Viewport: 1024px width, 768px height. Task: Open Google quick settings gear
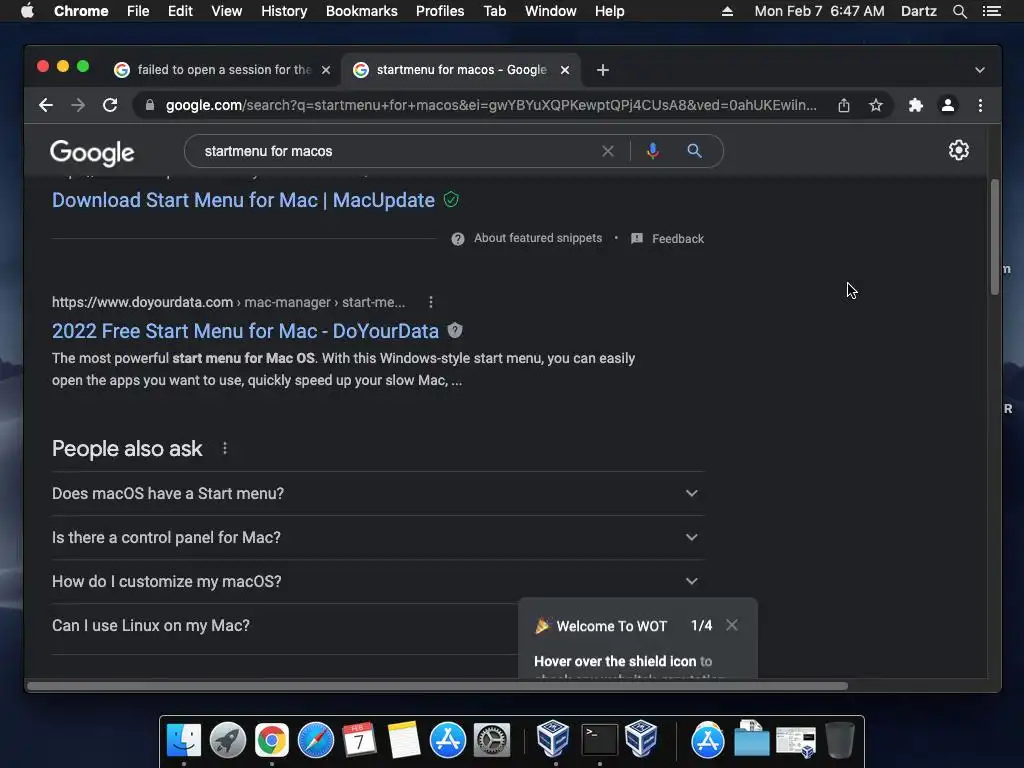[959, 150]
